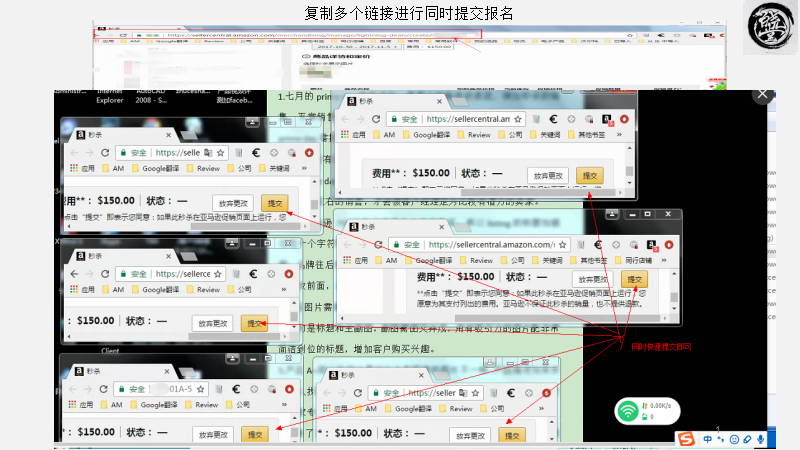Click 放弃更改 in the top-left window
800x450 pixels.
click(233, 203)
